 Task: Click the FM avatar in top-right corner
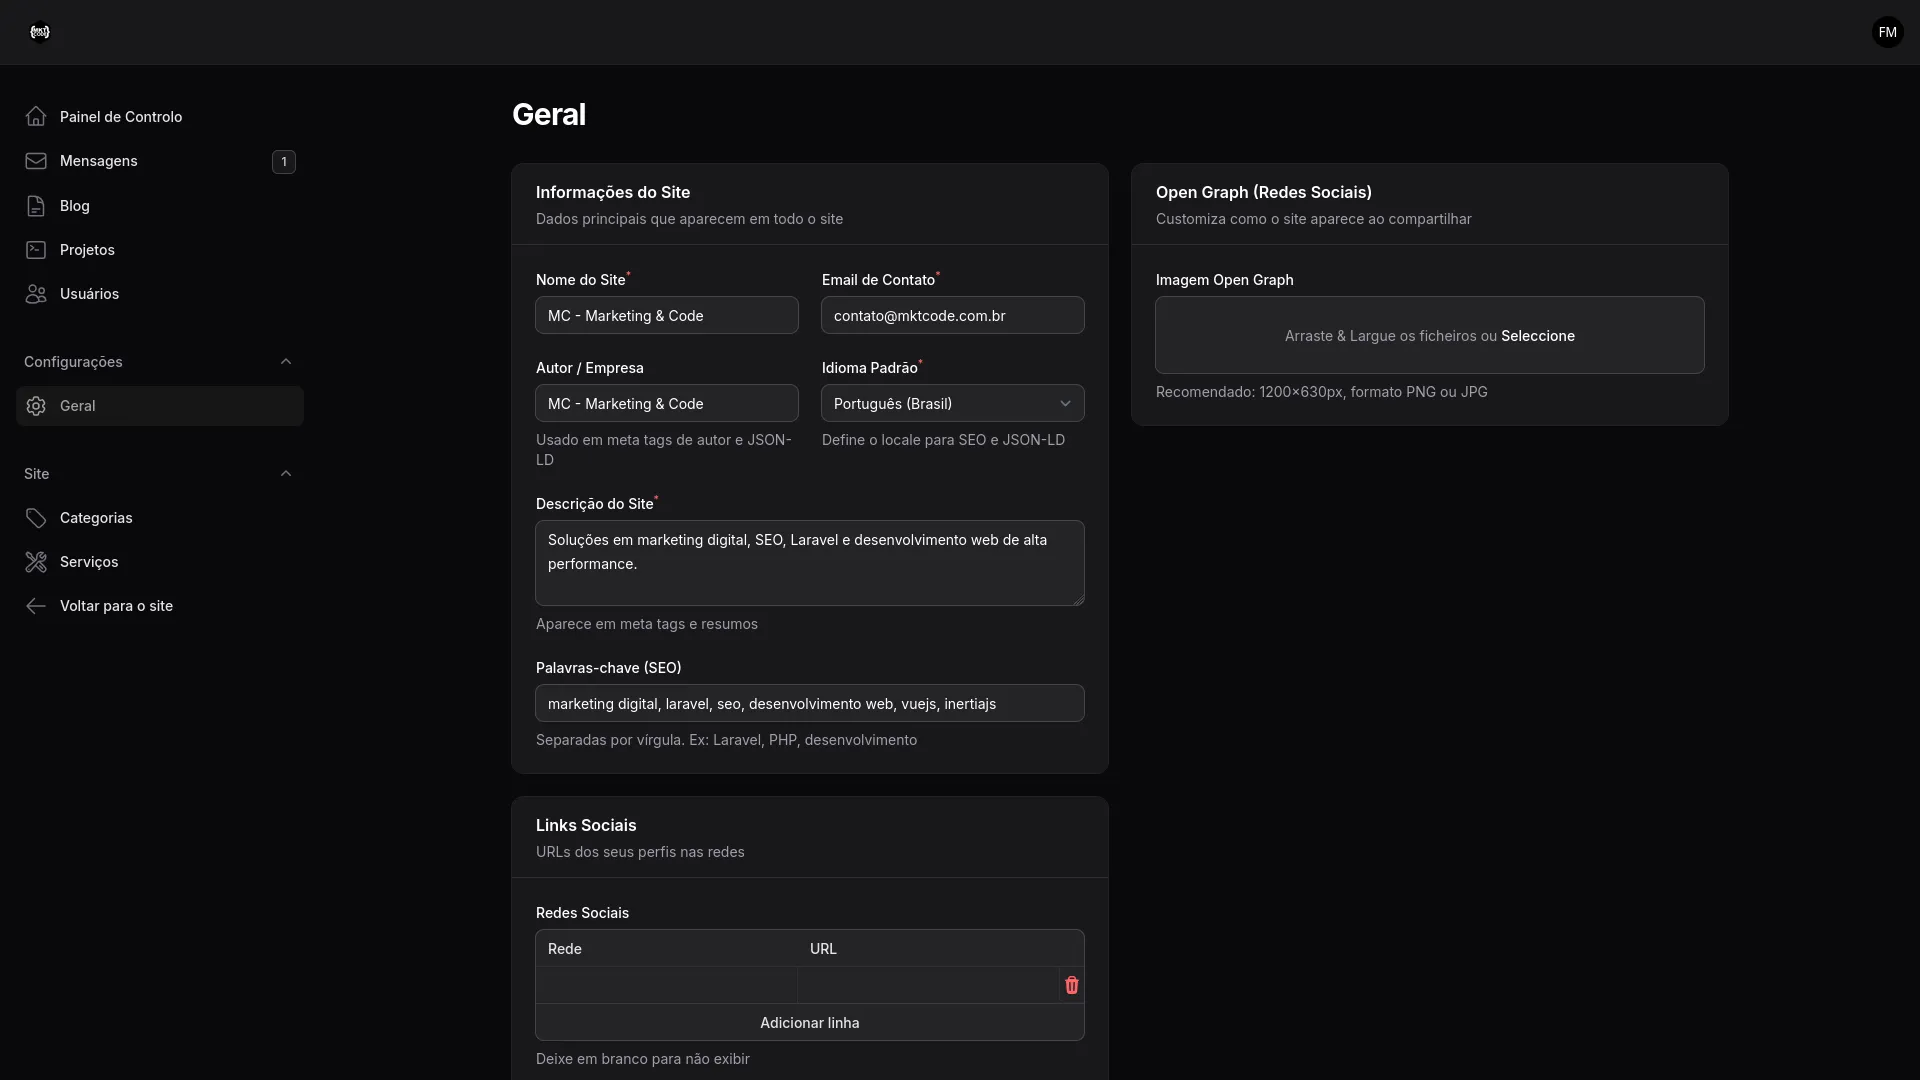click(1887, 32)
